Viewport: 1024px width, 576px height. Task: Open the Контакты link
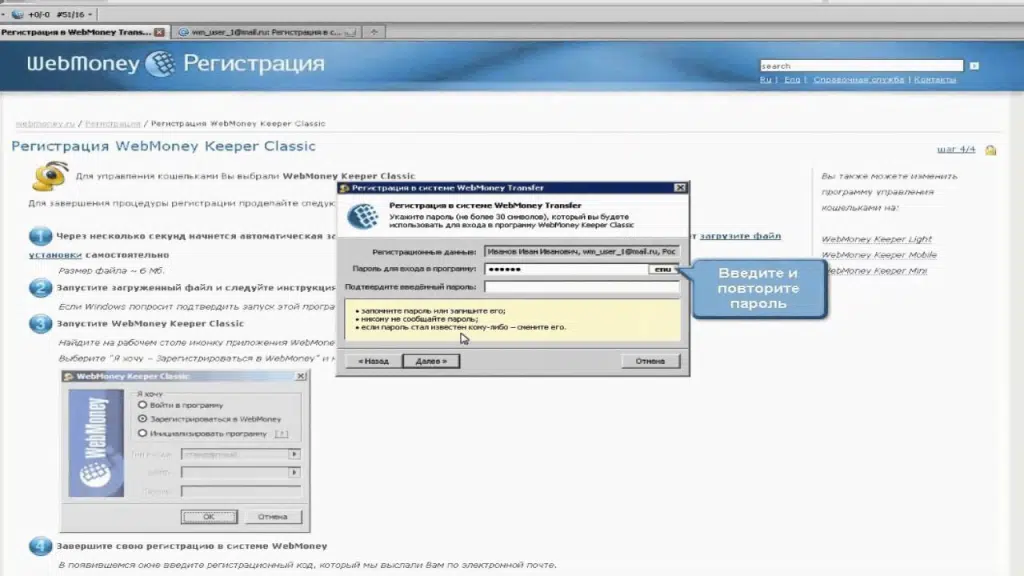click(x=935, y=80)
